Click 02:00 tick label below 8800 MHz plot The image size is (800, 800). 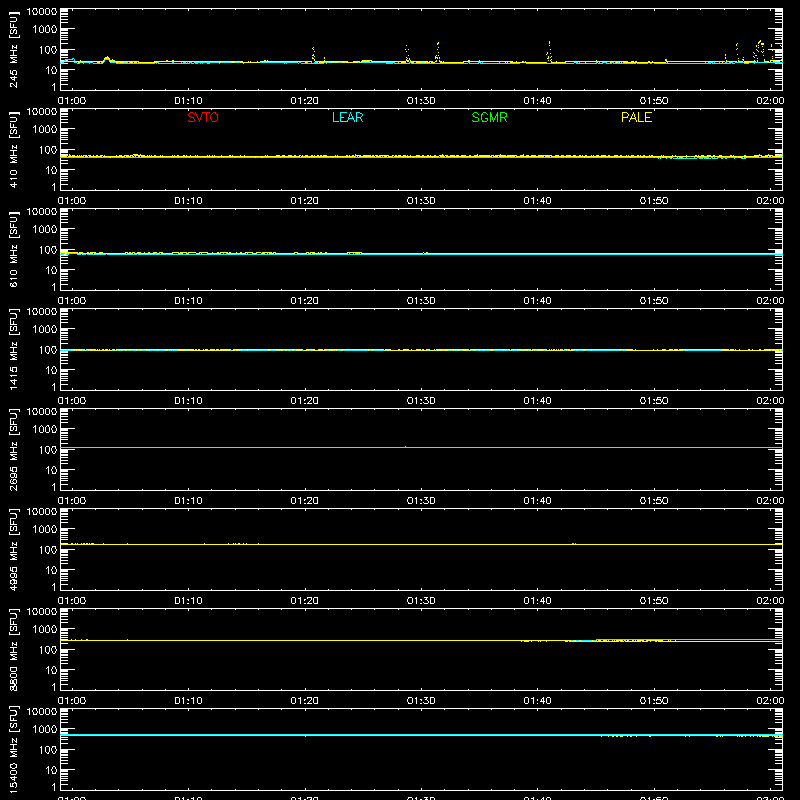770,701
